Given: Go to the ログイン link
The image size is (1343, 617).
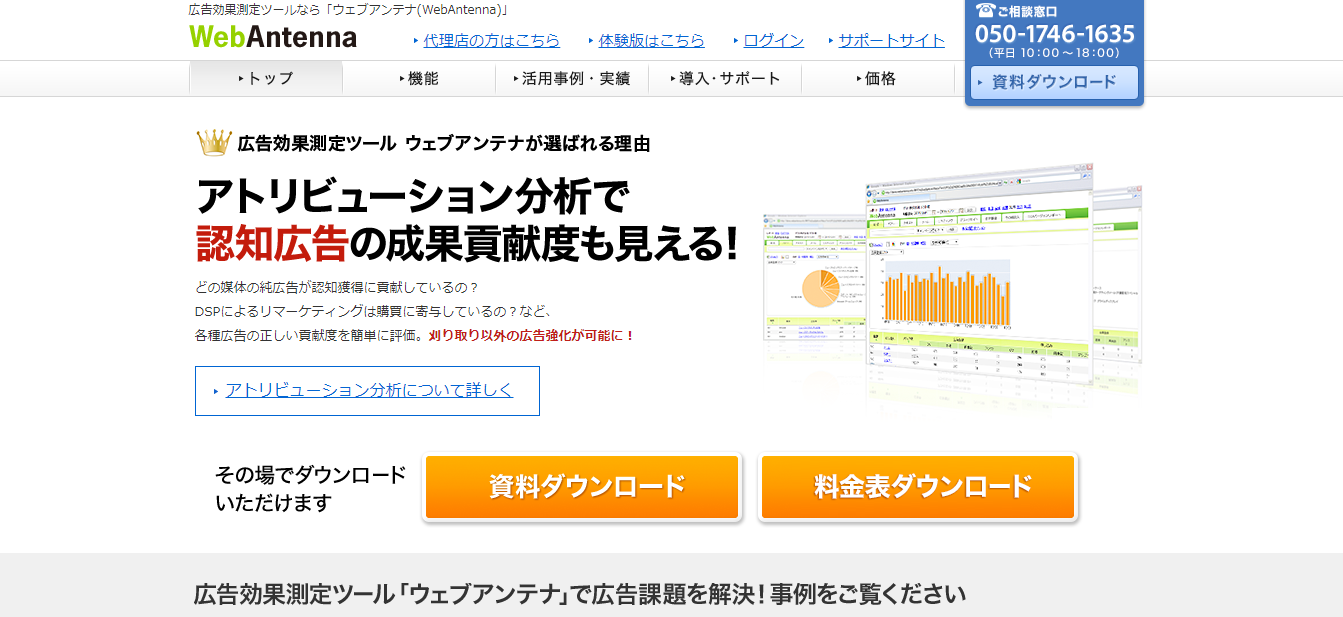Looking at the screenshot, I should point(773,41).
